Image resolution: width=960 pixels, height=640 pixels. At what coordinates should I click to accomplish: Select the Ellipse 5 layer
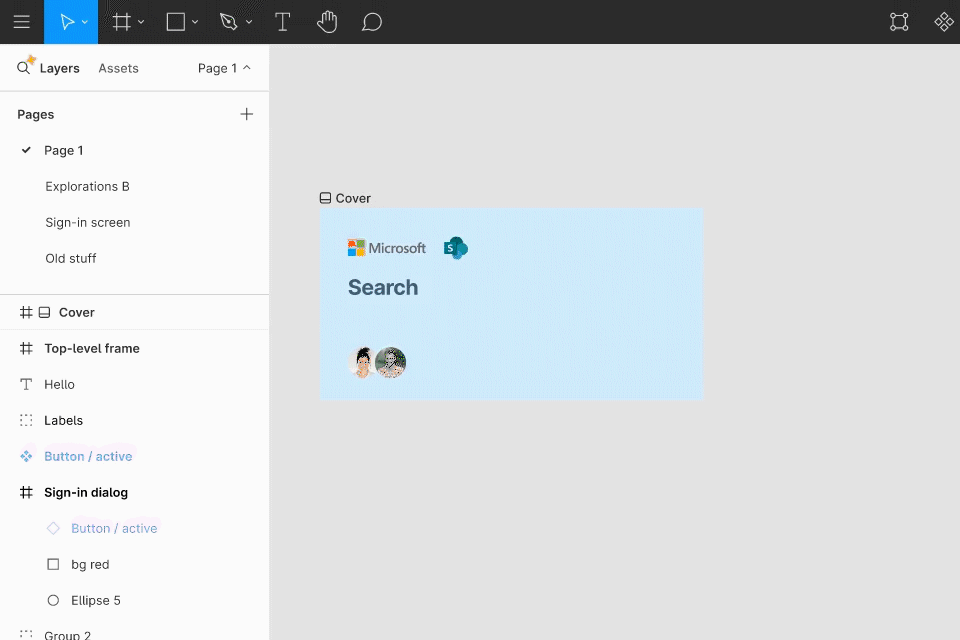pos(134,601)
